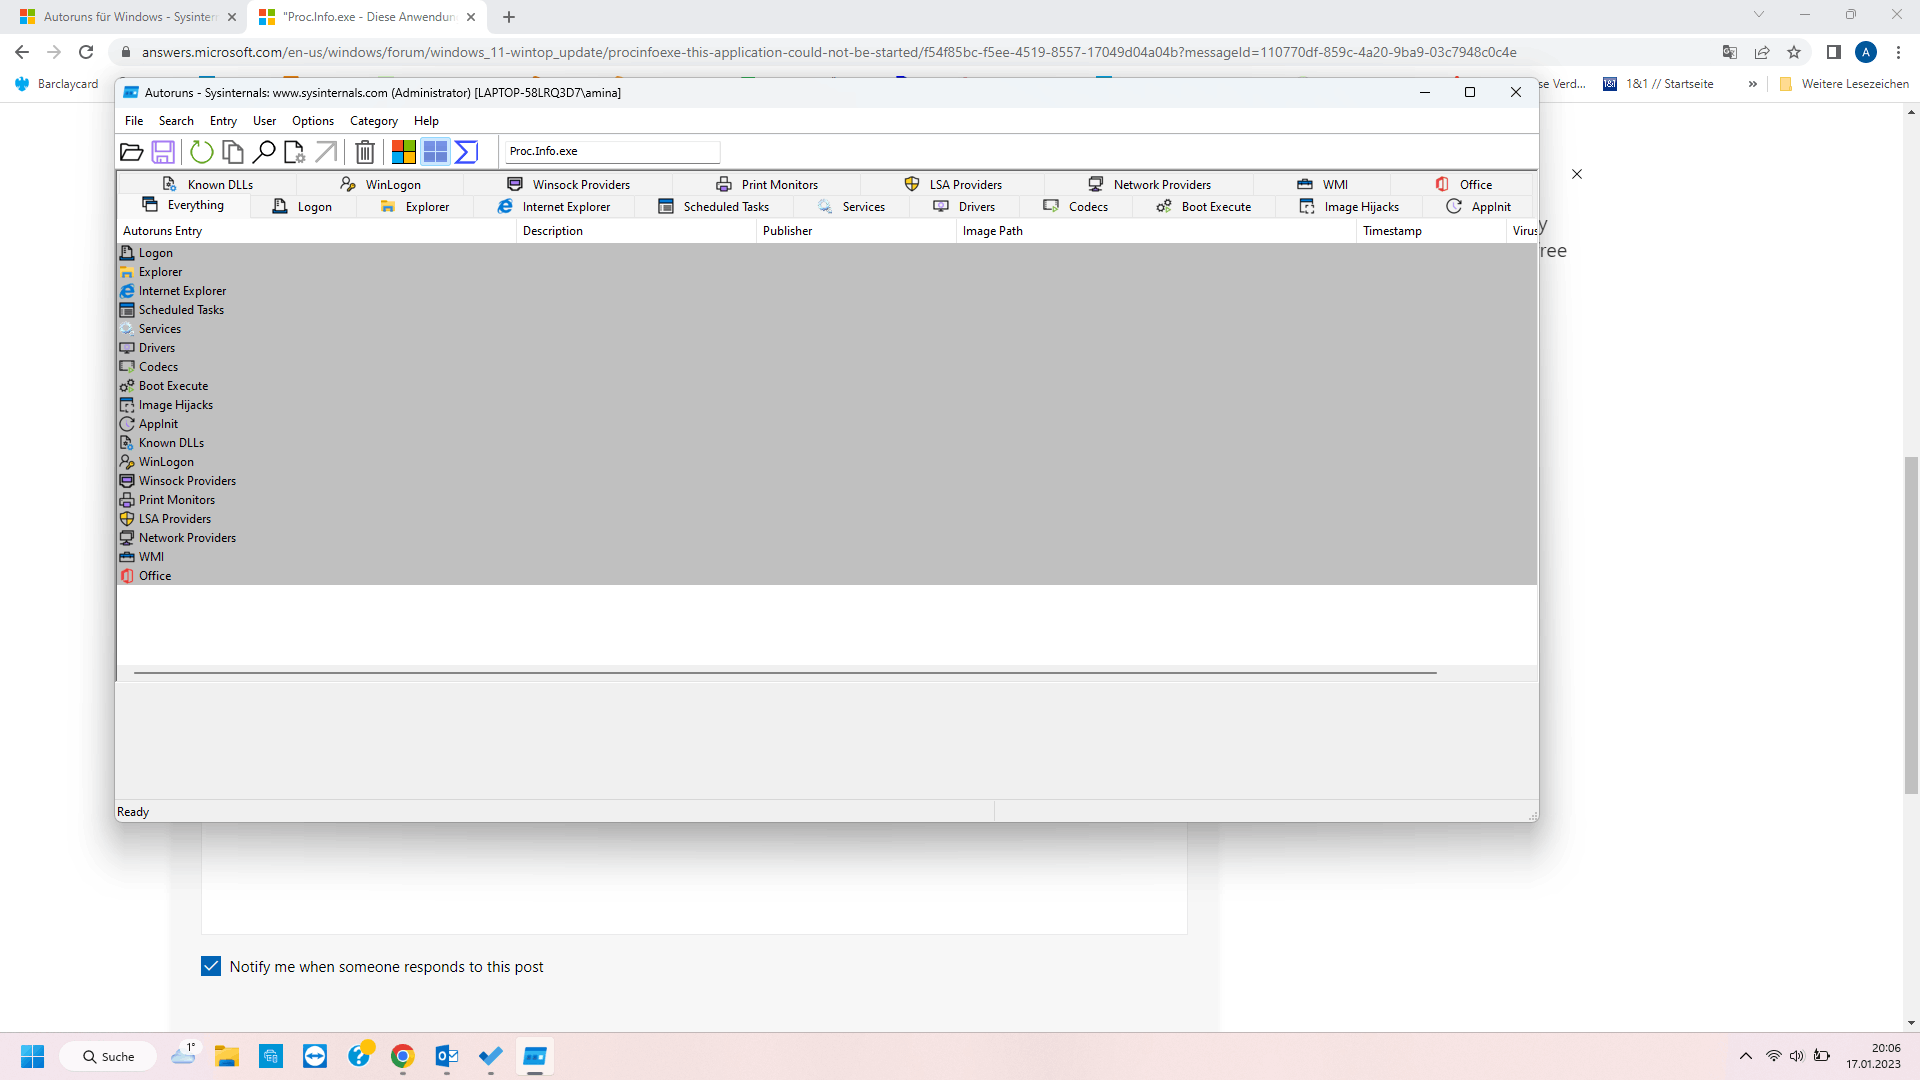Switch to the WMI tab
The image size is (1920, 1080).
(x=1322, y=185)
